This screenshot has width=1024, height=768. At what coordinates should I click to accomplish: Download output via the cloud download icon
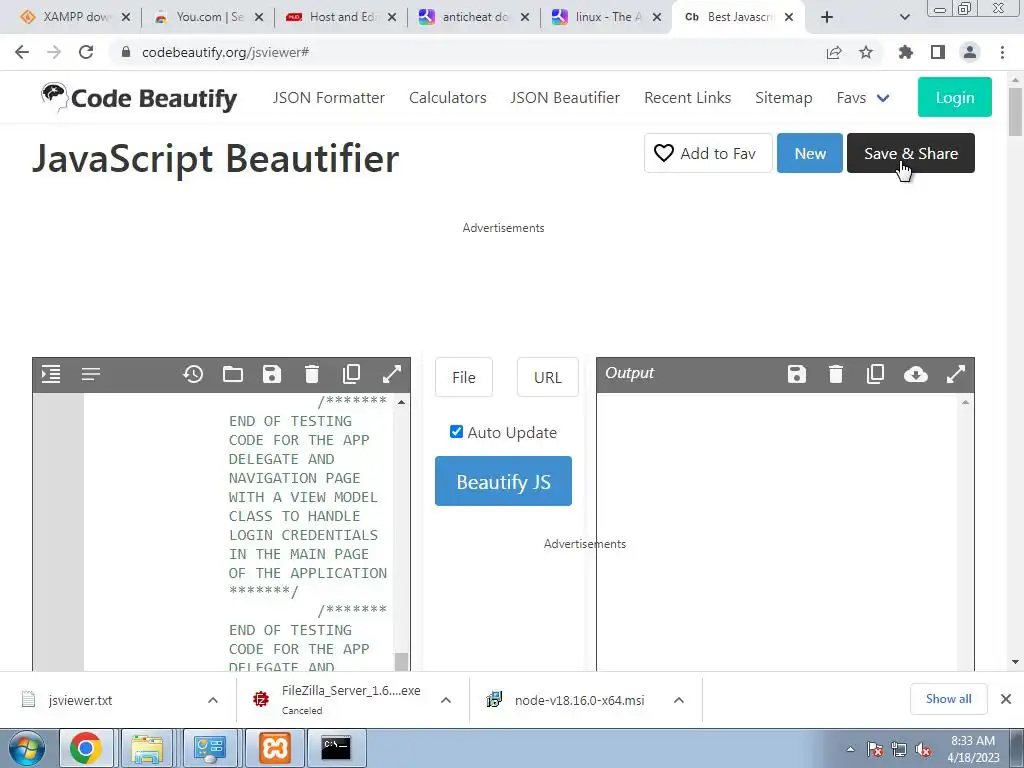(x=916, y=374)
